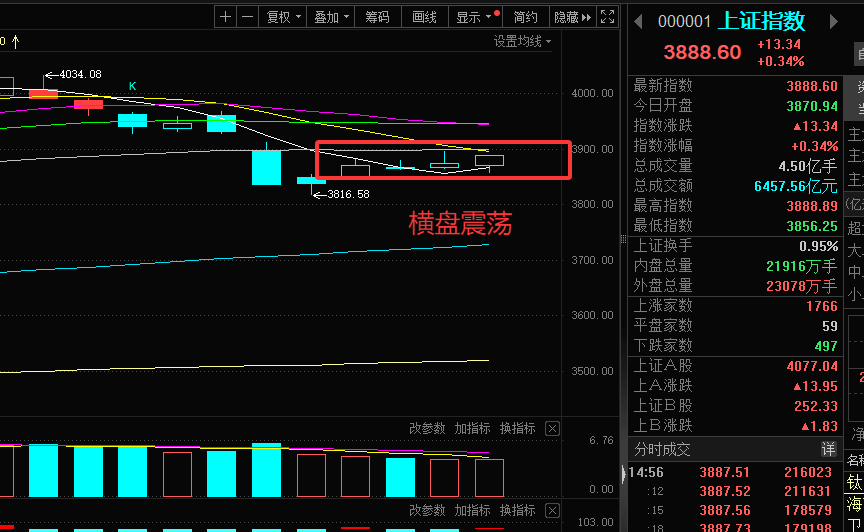This screenshot has height=532, width=864.
Task: Click 外盘总量 value 23078万手
Action: (802, 286)
